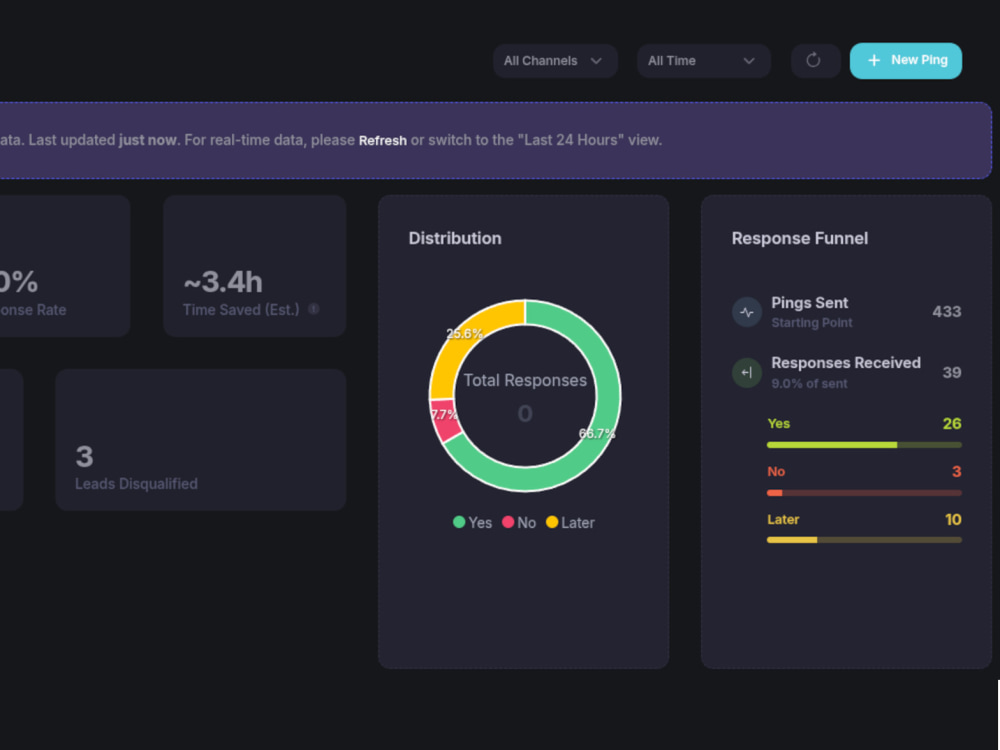Image resolution: width=1000 pixels, height=750 pixels.
Task: Click the 66.7% chart label
Action: [597, 434]
